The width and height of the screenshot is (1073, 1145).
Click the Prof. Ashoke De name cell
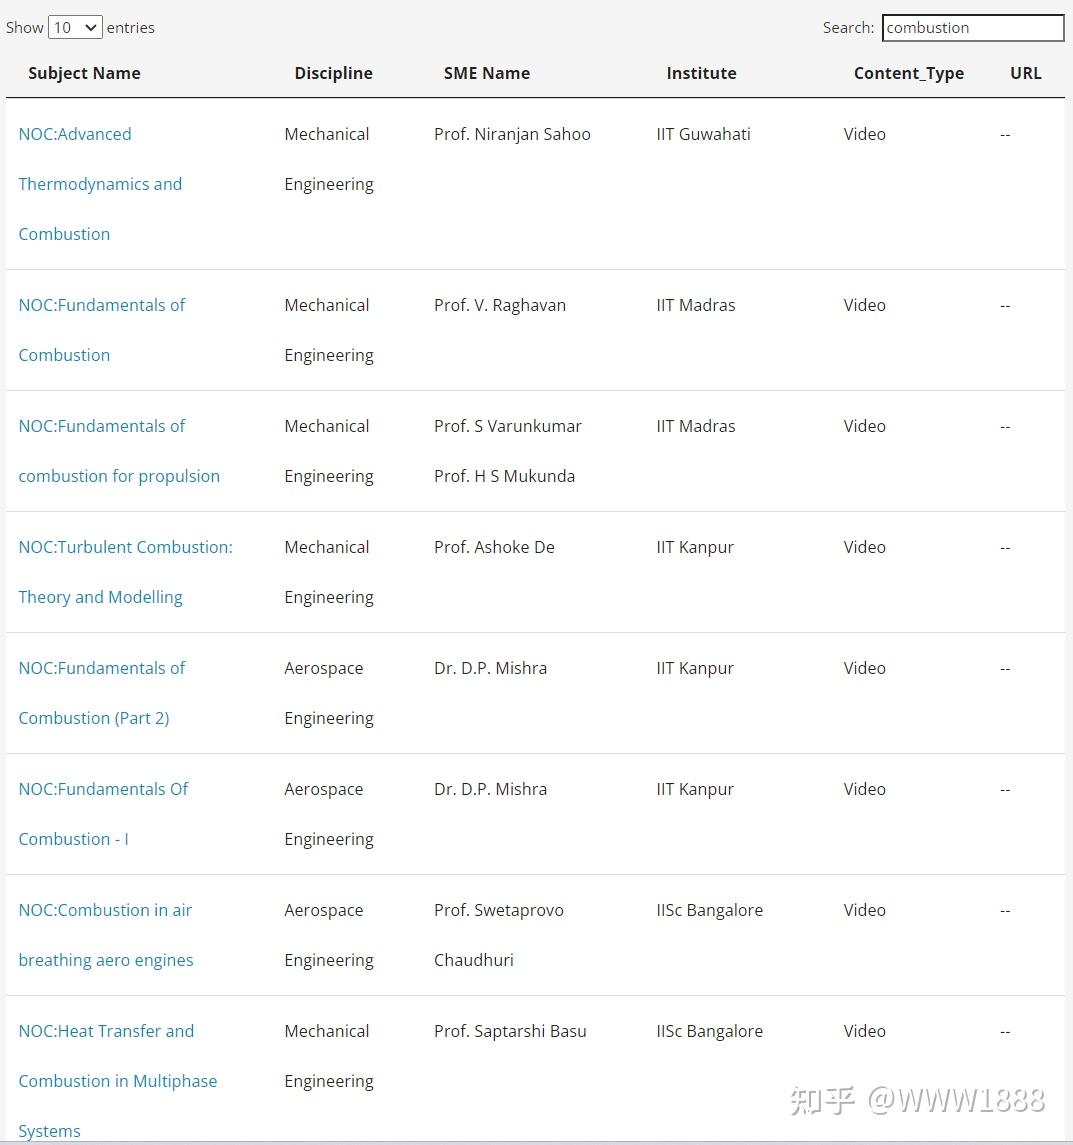click(x=494, y=547)
